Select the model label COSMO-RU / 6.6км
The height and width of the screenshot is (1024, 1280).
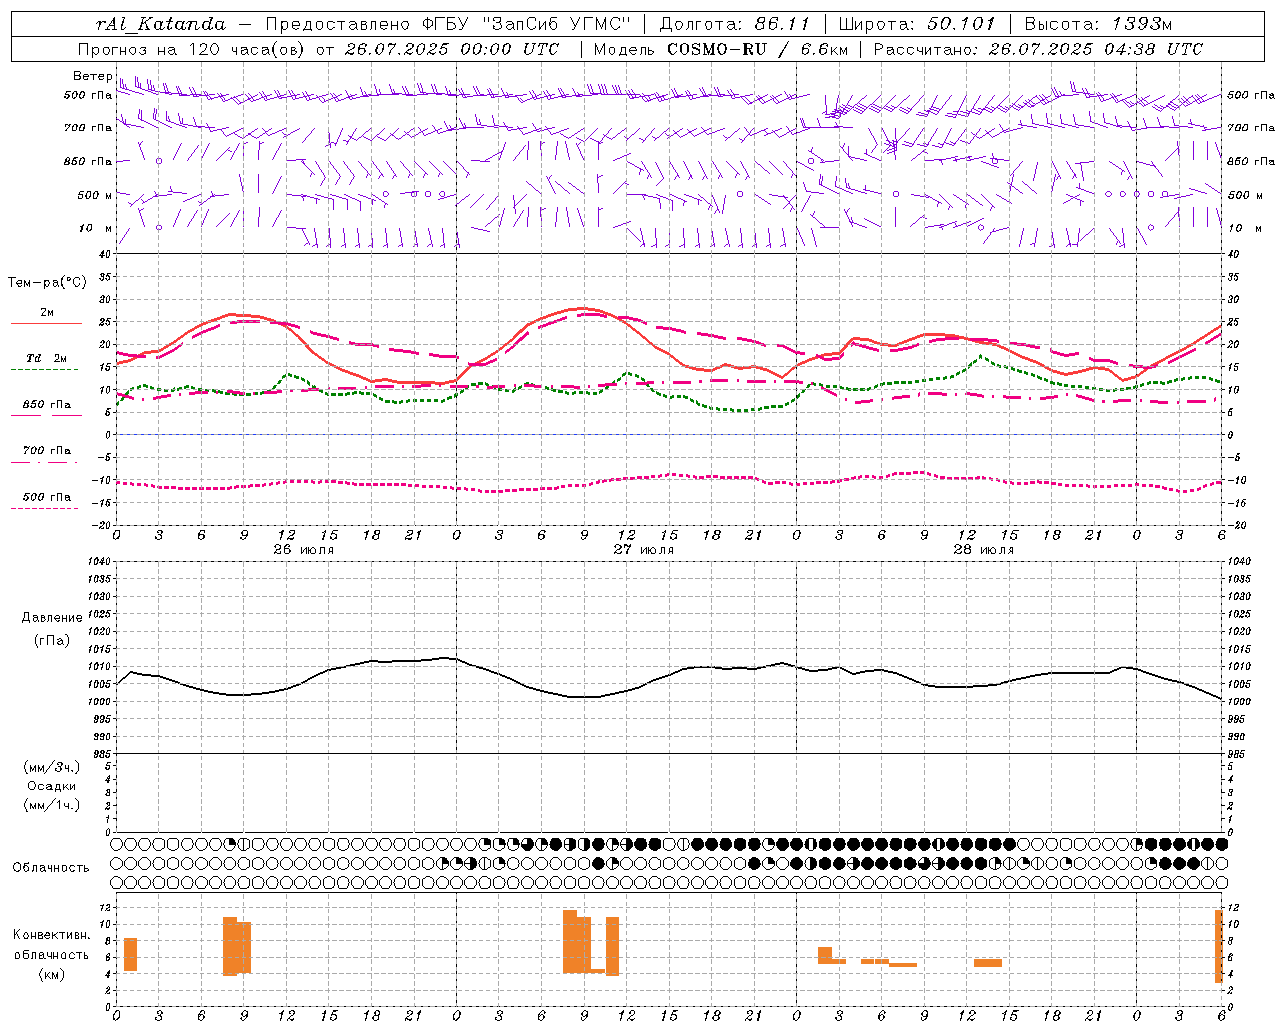(x=757, y=49)
